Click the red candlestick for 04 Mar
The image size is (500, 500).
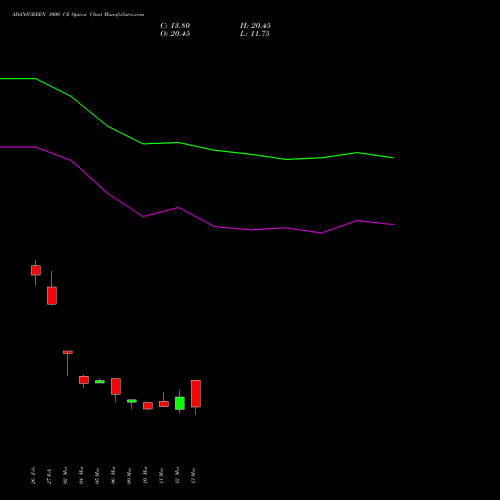84,380
